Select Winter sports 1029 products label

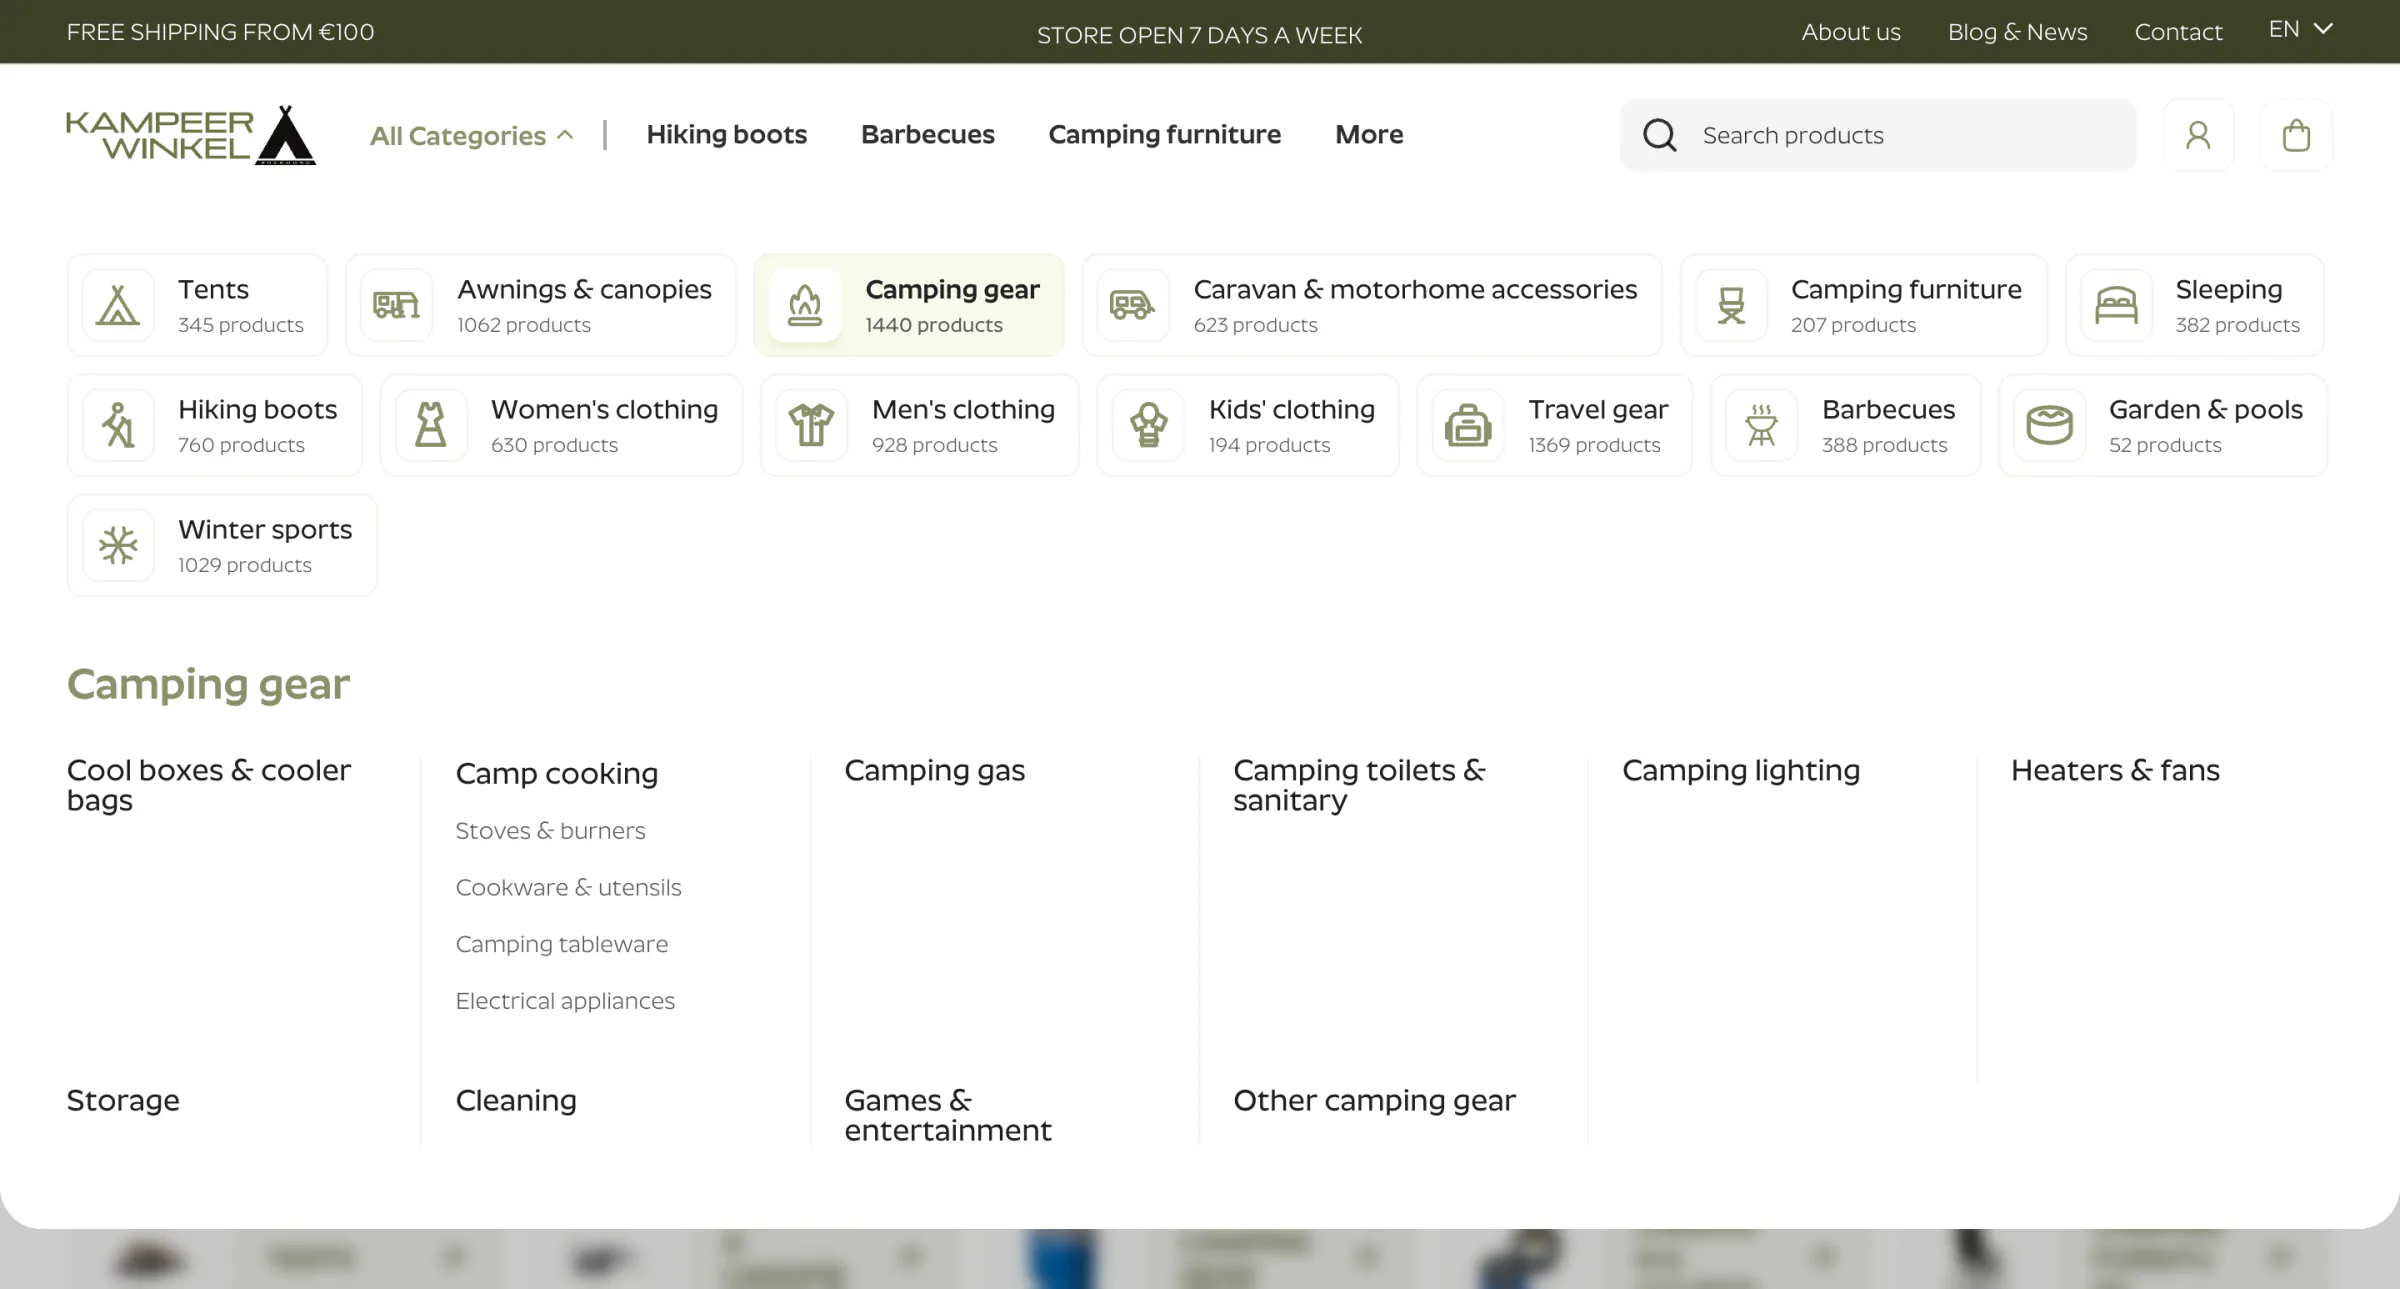265,545
